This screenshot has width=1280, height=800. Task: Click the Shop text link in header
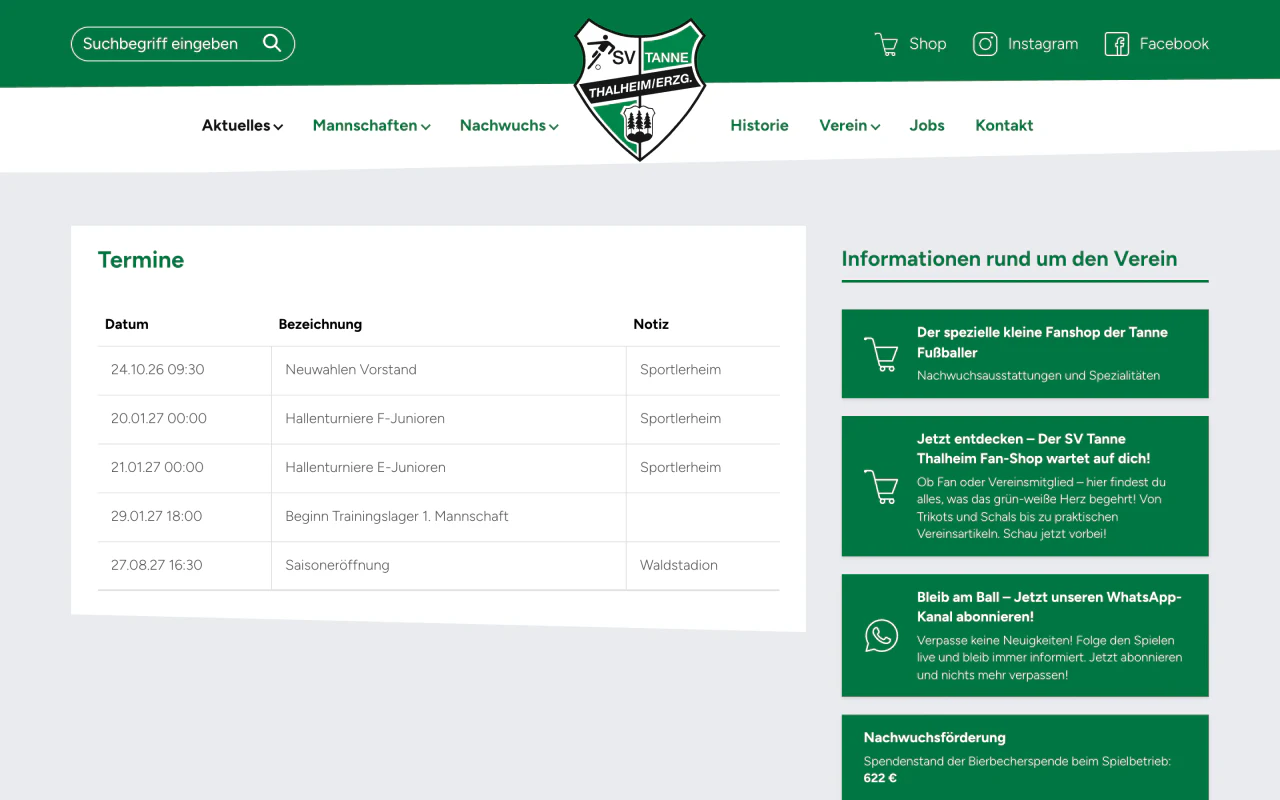coord(928,44)
